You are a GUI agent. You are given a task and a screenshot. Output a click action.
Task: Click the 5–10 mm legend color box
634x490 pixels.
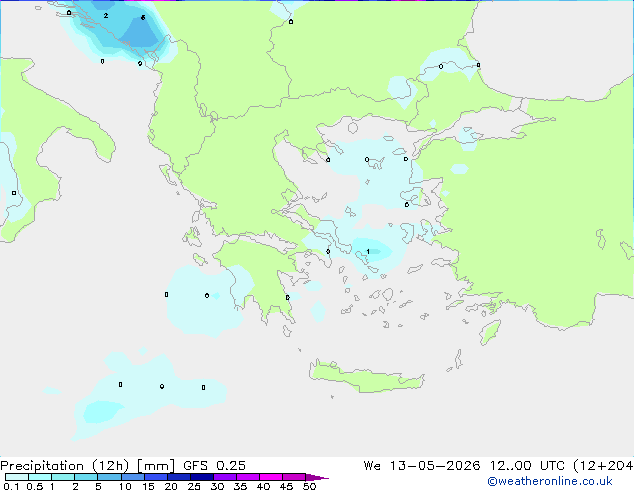click(x=109, y=477)
